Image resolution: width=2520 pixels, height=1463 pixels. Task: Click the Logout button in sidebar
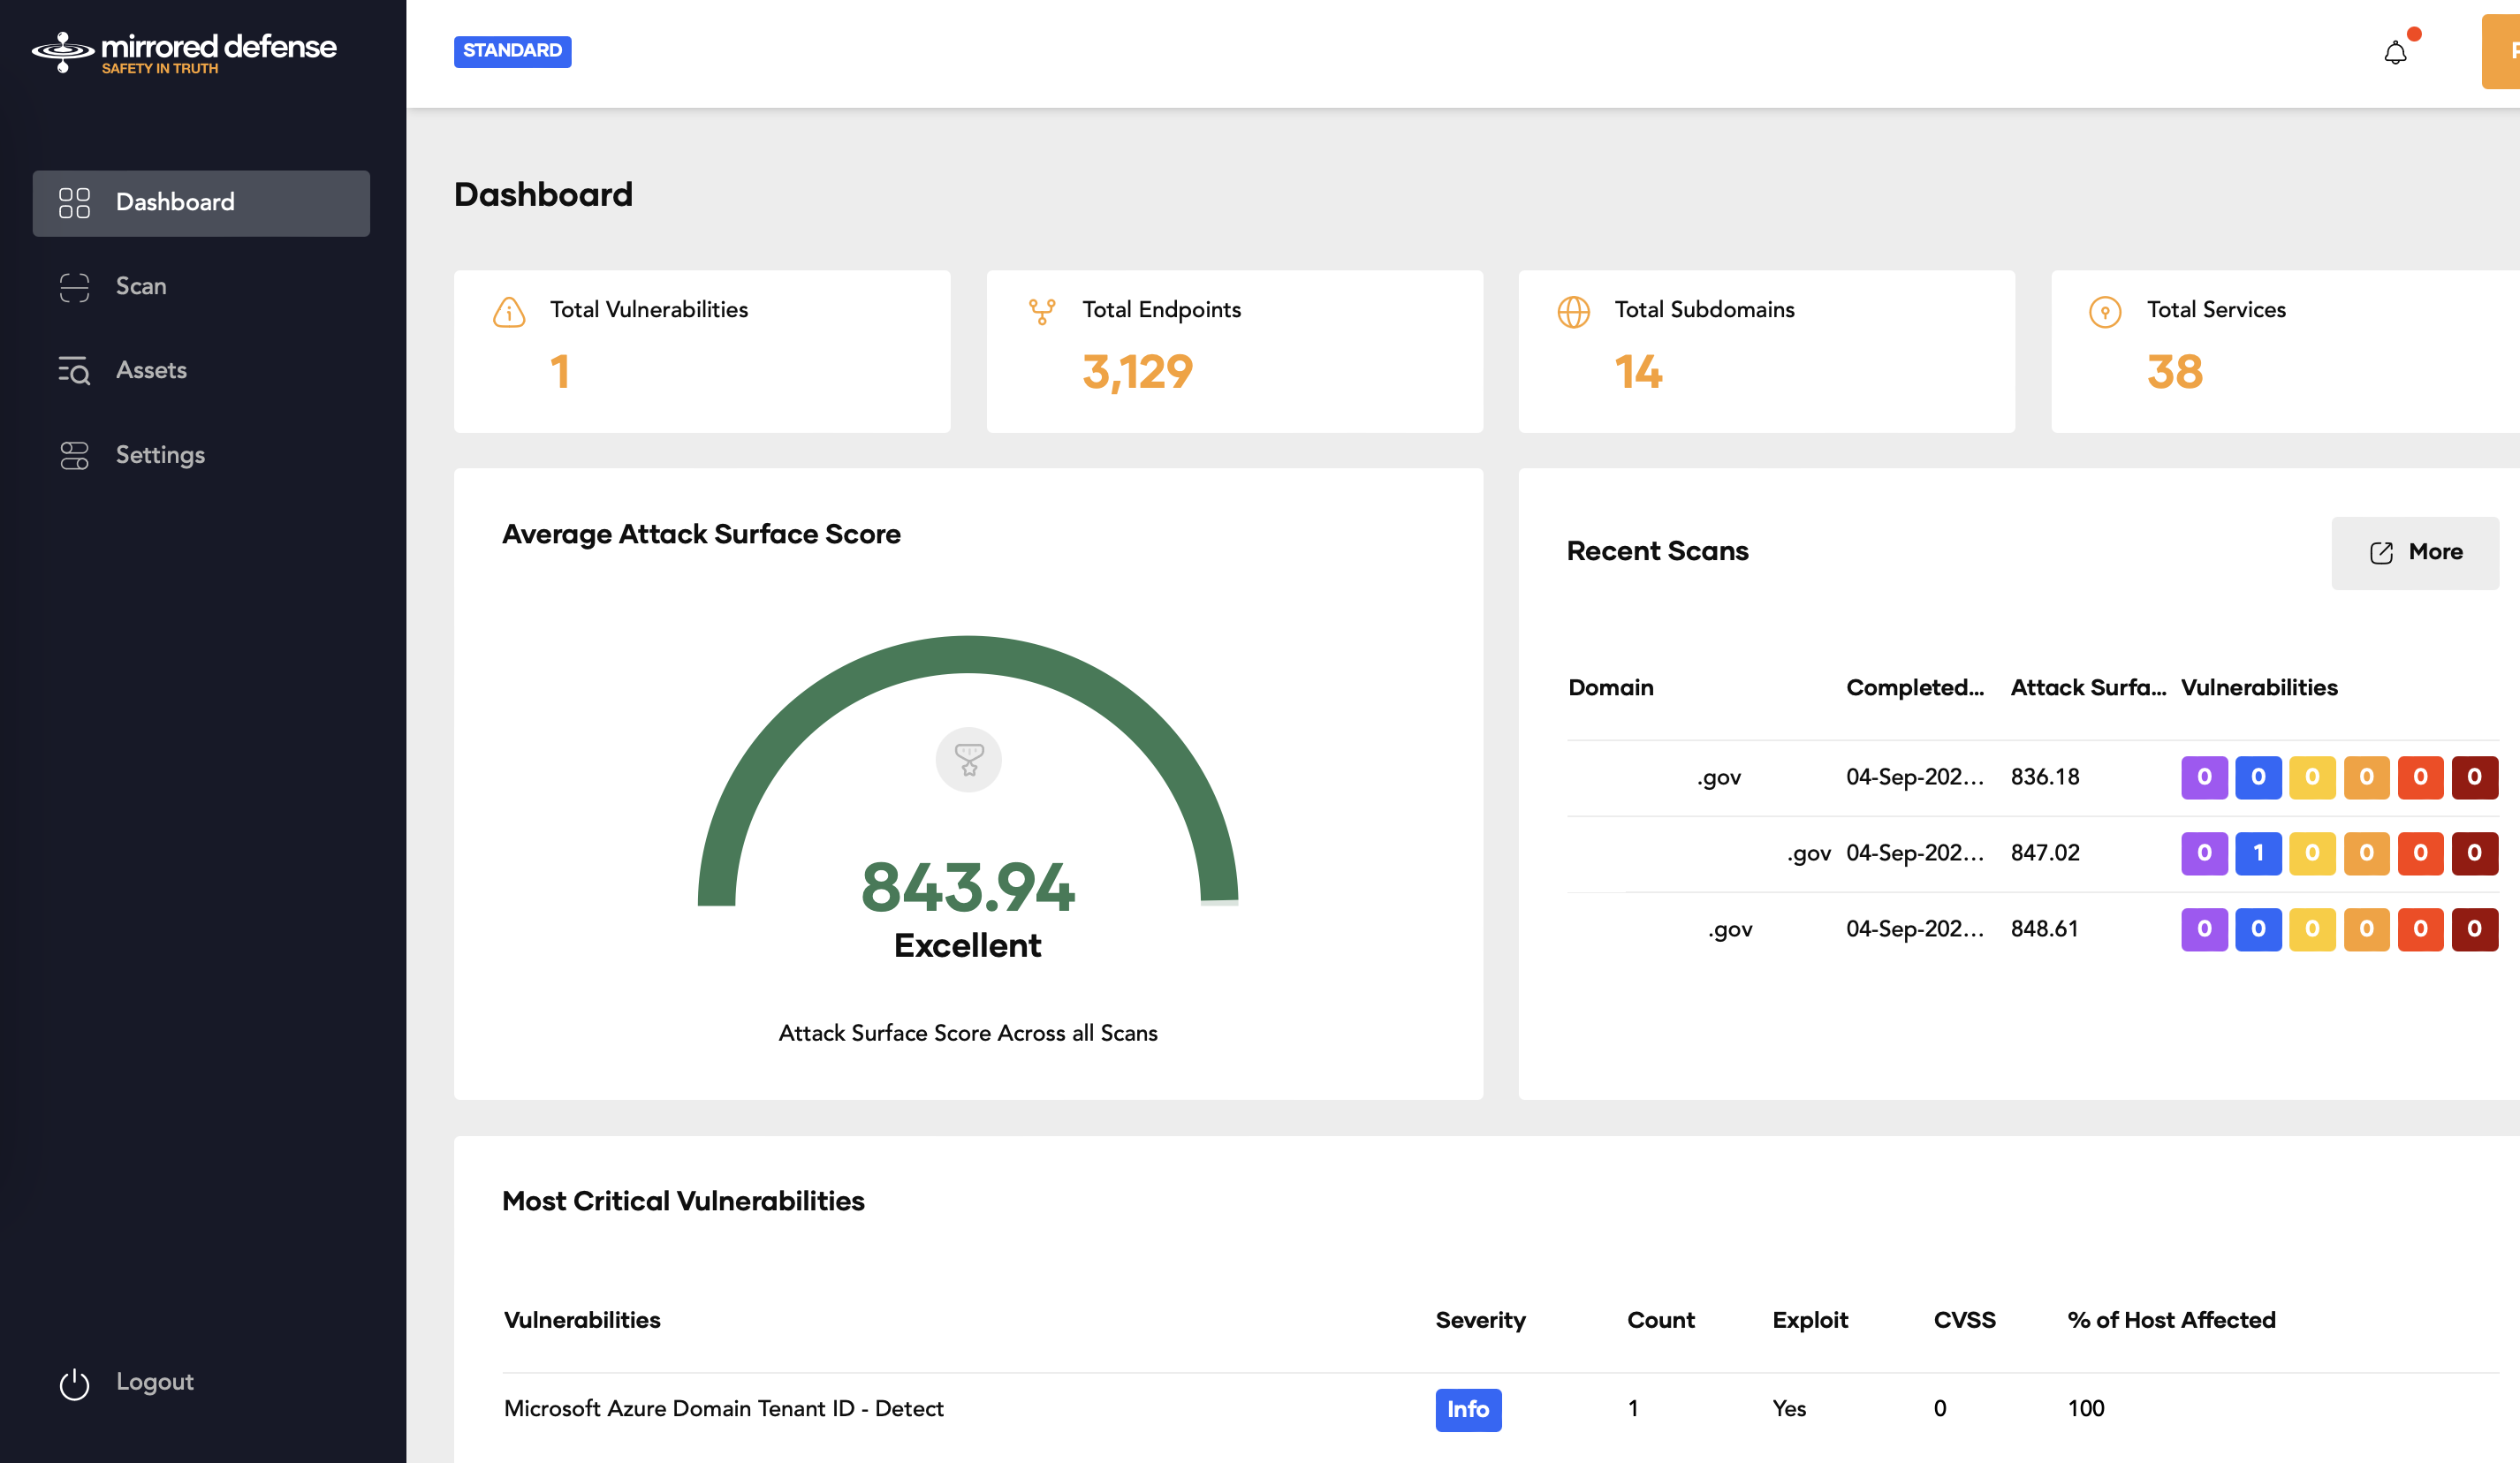[155, 1381]
